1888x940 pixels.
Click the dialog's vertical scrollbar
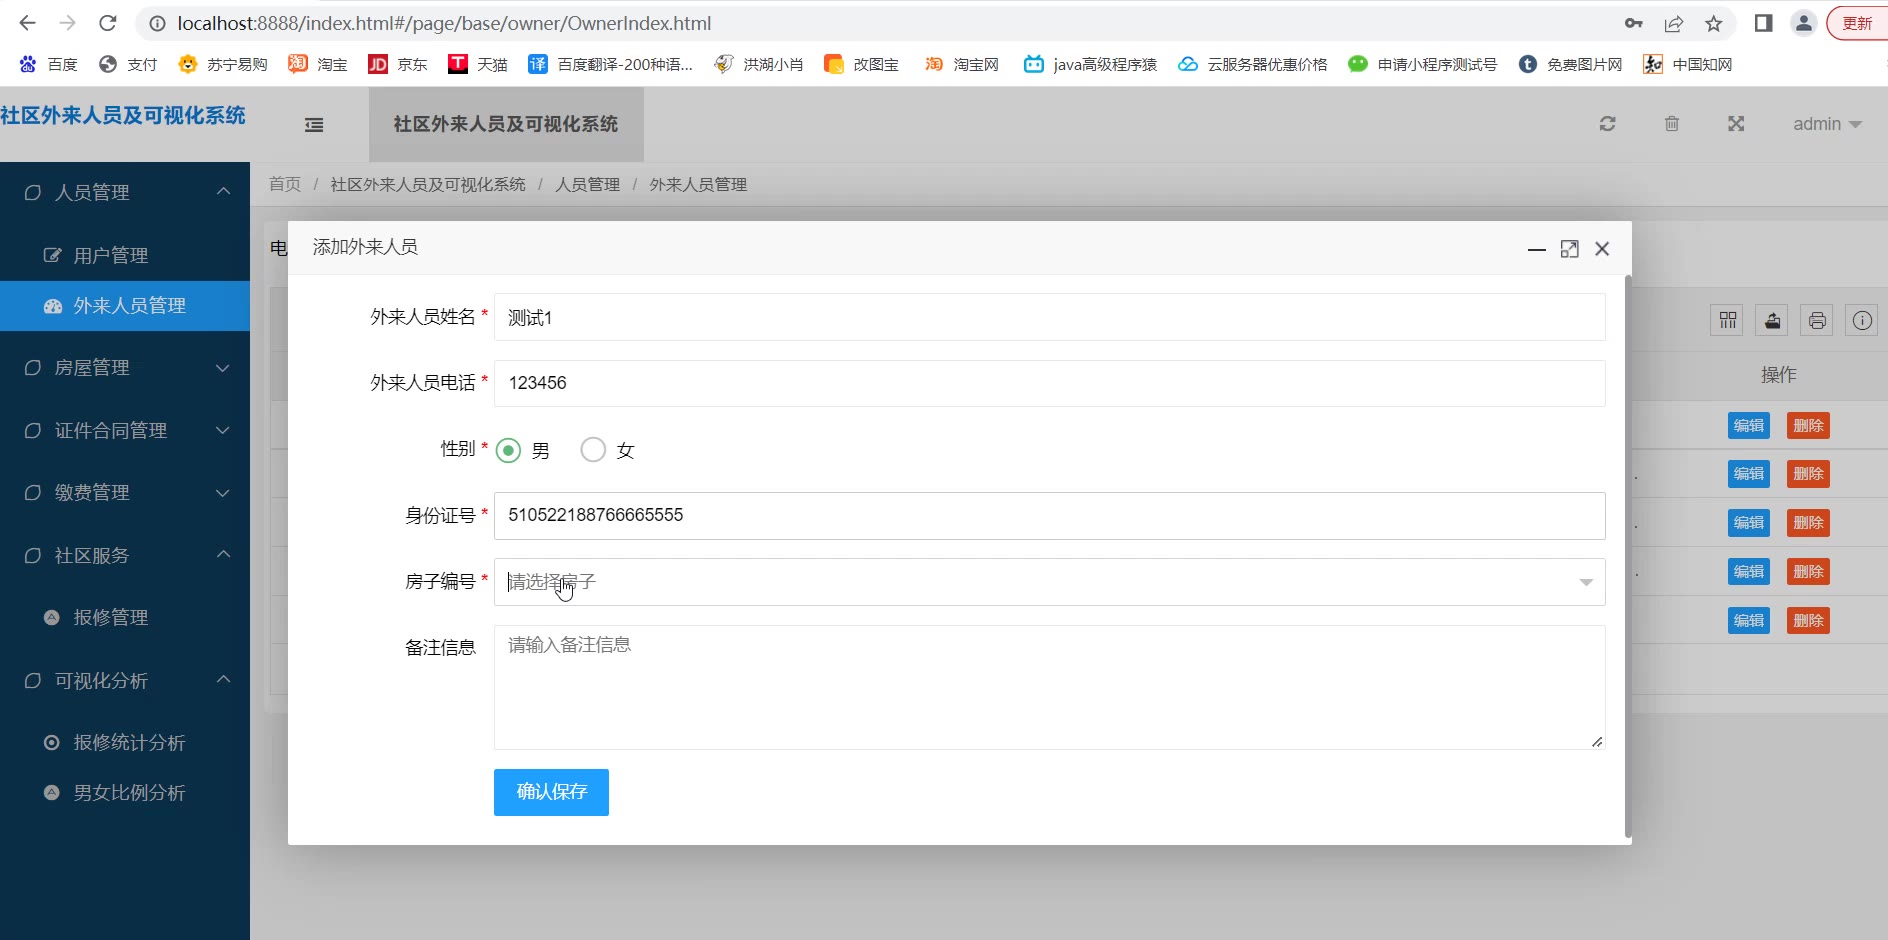pyautogui.click(x=1628, y=557)
